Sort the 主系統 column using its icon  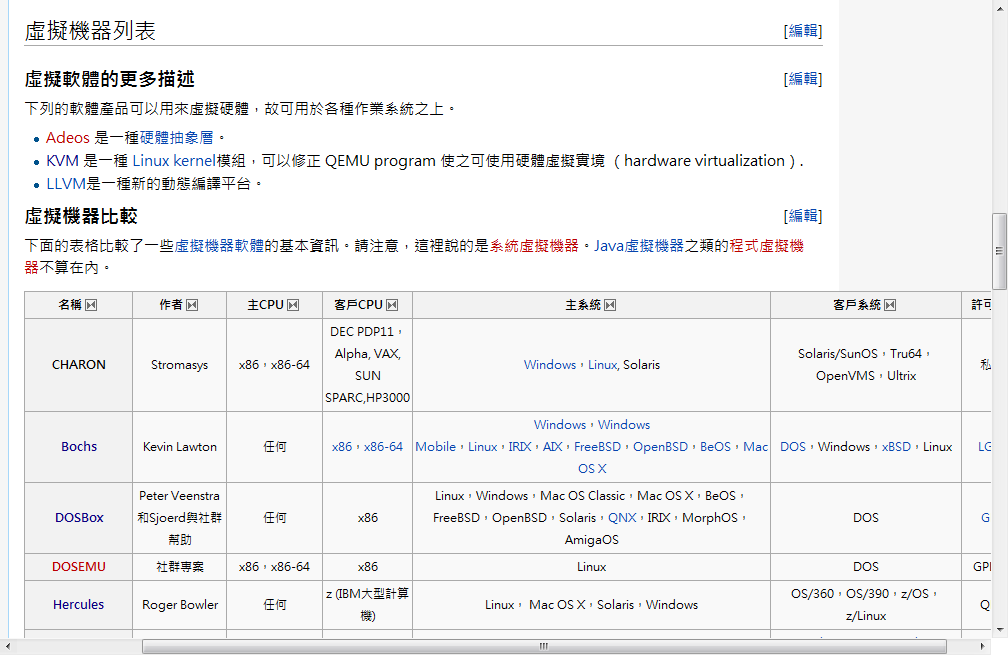tap(610, 305)
